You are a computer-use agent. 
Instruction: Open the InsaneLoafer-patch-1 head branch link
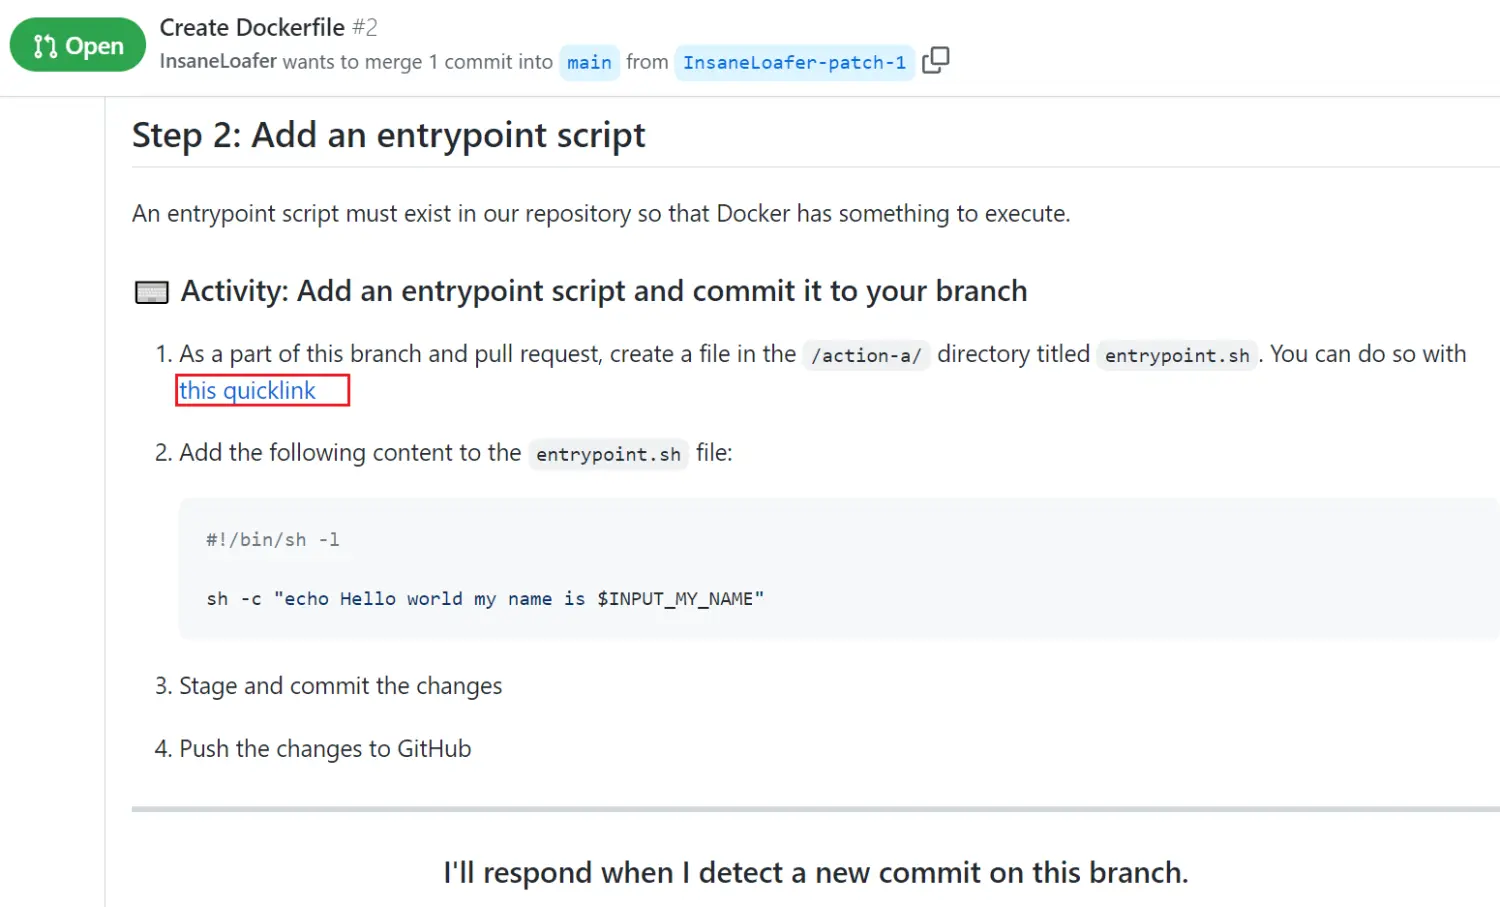pos(794,62)
